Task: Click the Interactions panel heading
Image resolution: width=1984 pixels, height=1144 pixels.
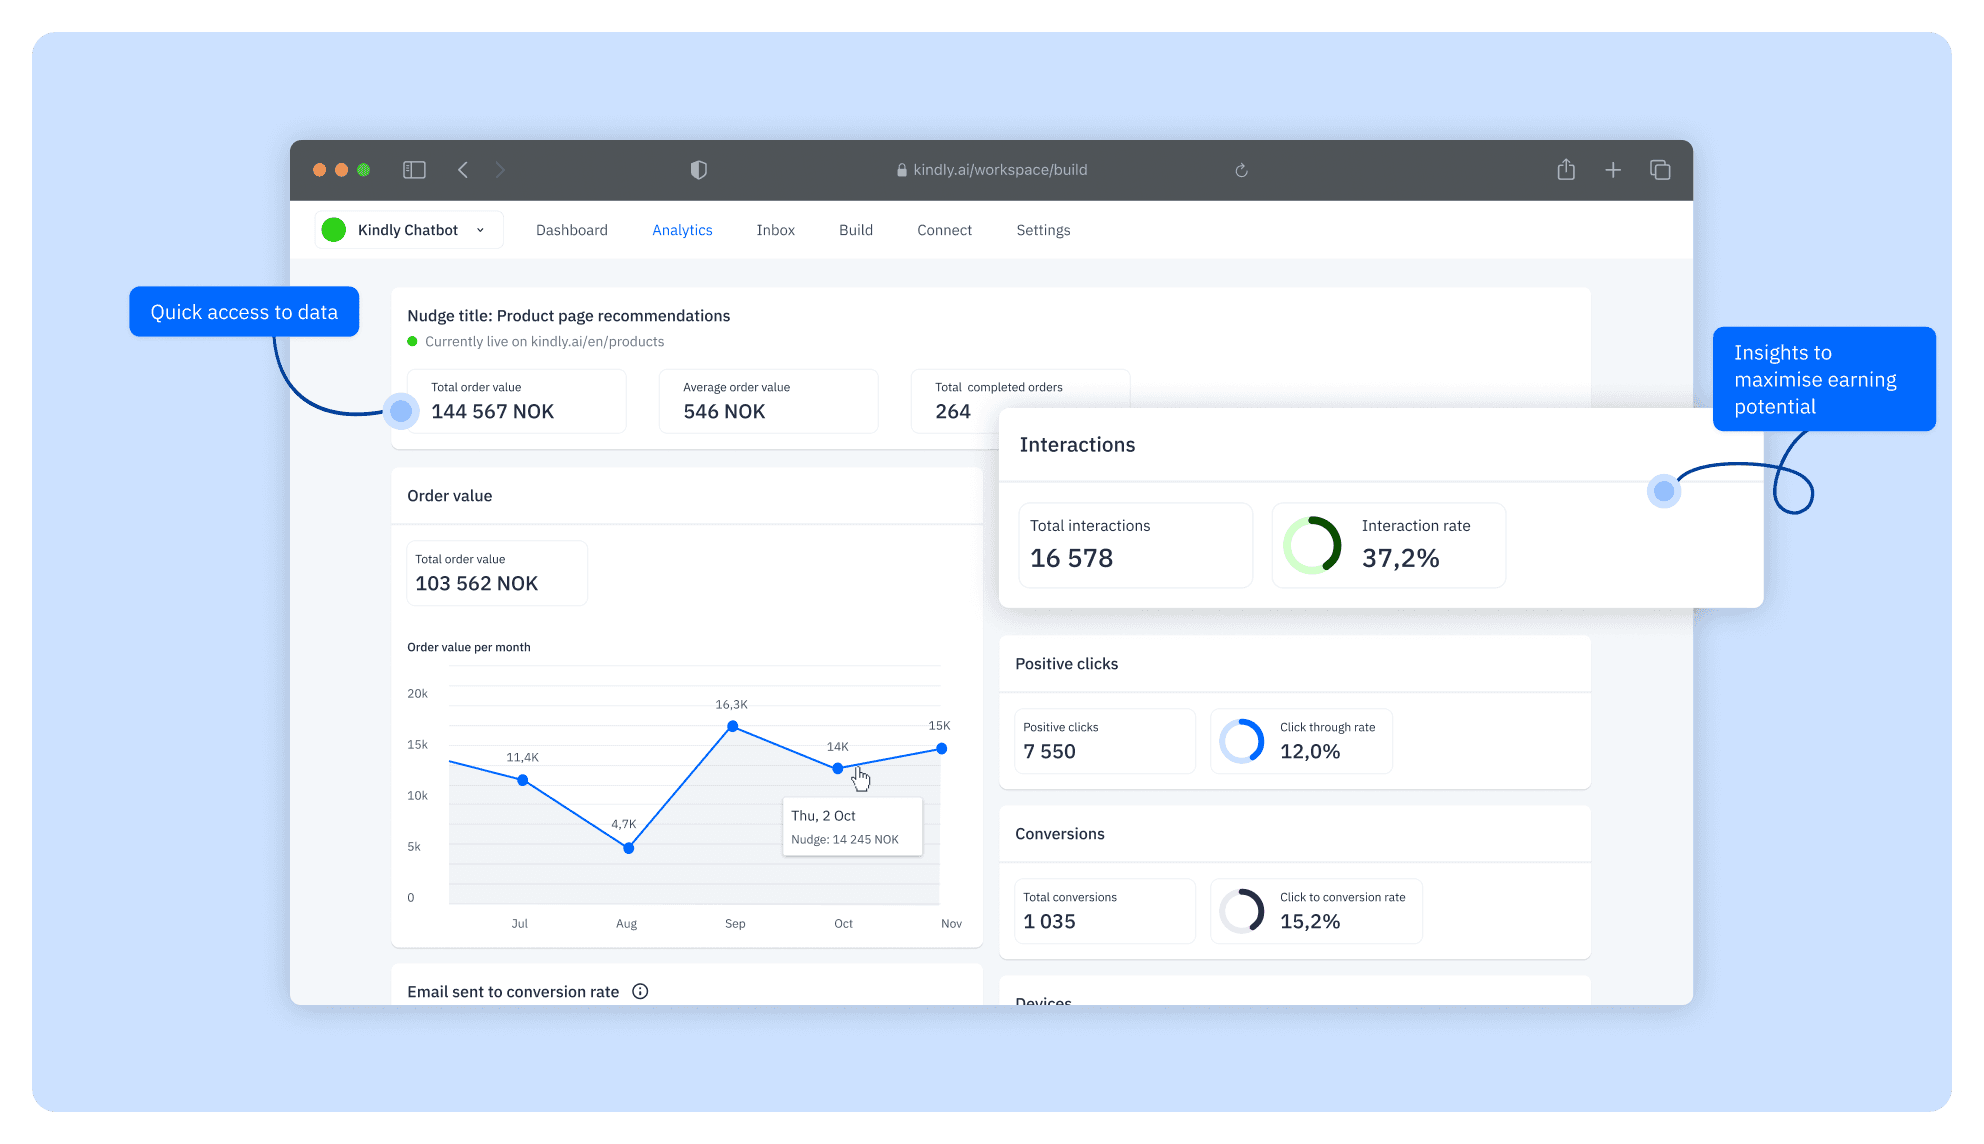Action: pyautogui.click(x=1077, y=445)
